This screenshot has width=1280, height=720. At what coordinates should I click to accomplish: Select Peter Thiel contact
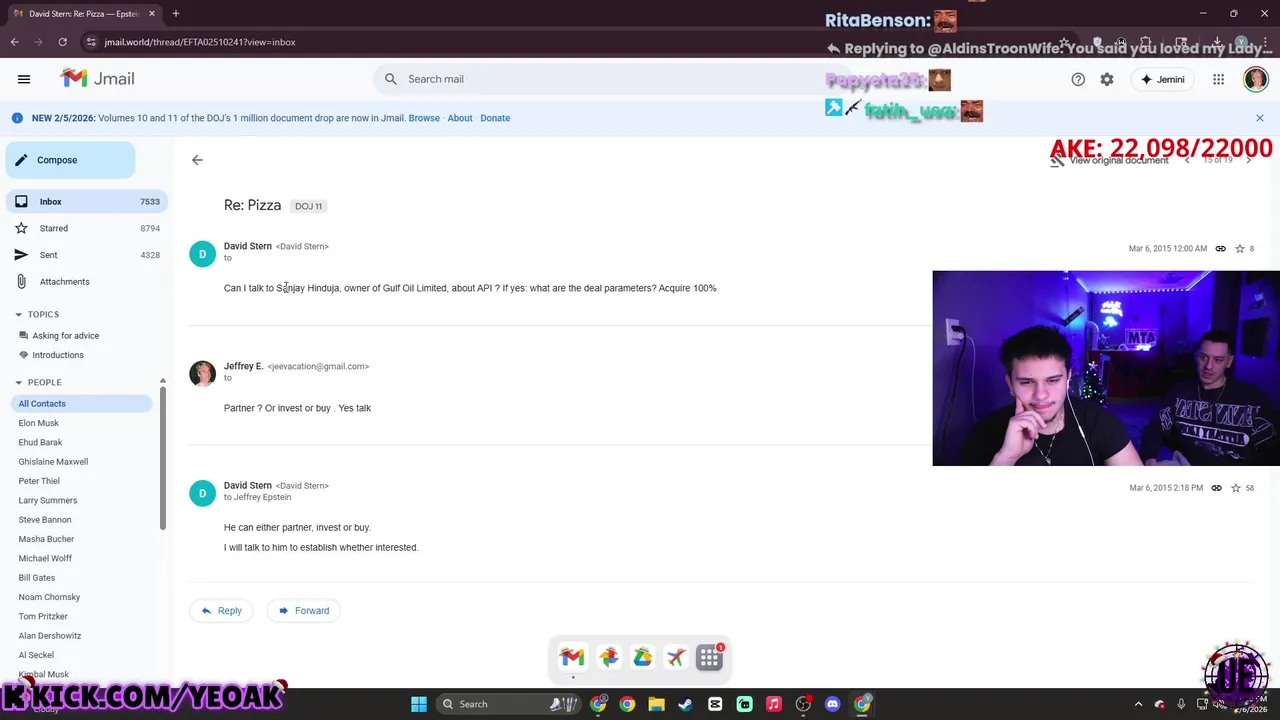(39, 481)
